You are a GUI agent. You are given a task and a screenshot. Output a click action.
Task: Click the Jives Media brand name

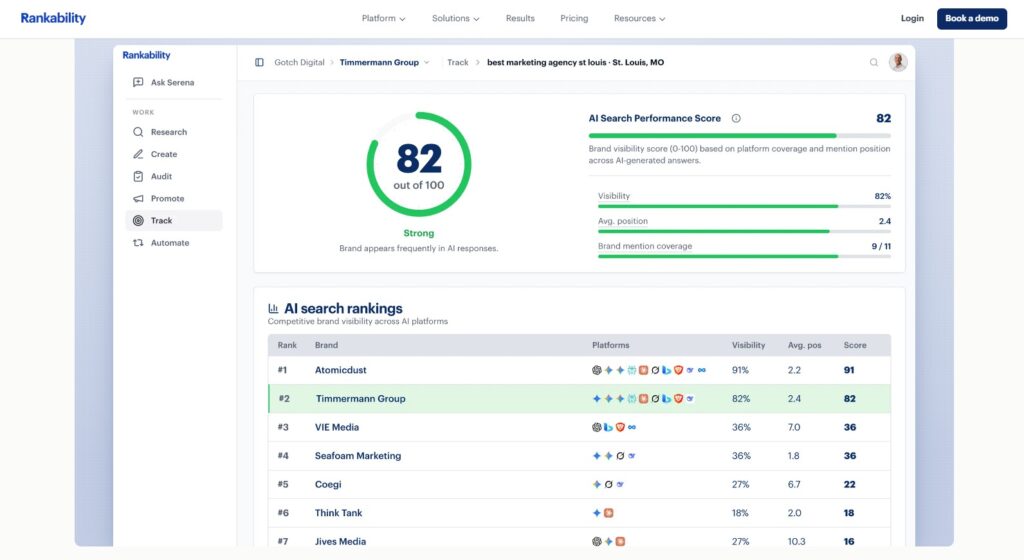340,542
